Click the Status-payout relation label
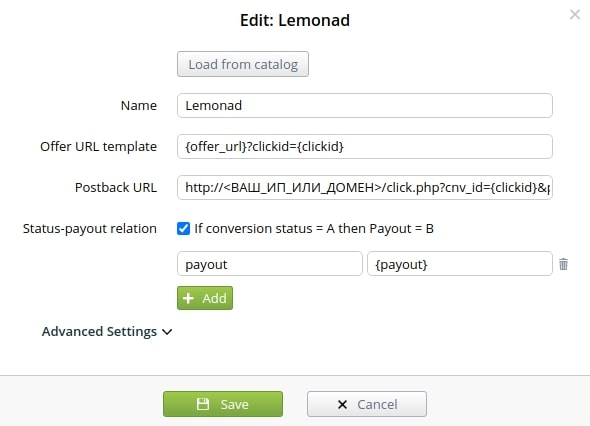This screenshot has width=590, height=426. [90, 228]
